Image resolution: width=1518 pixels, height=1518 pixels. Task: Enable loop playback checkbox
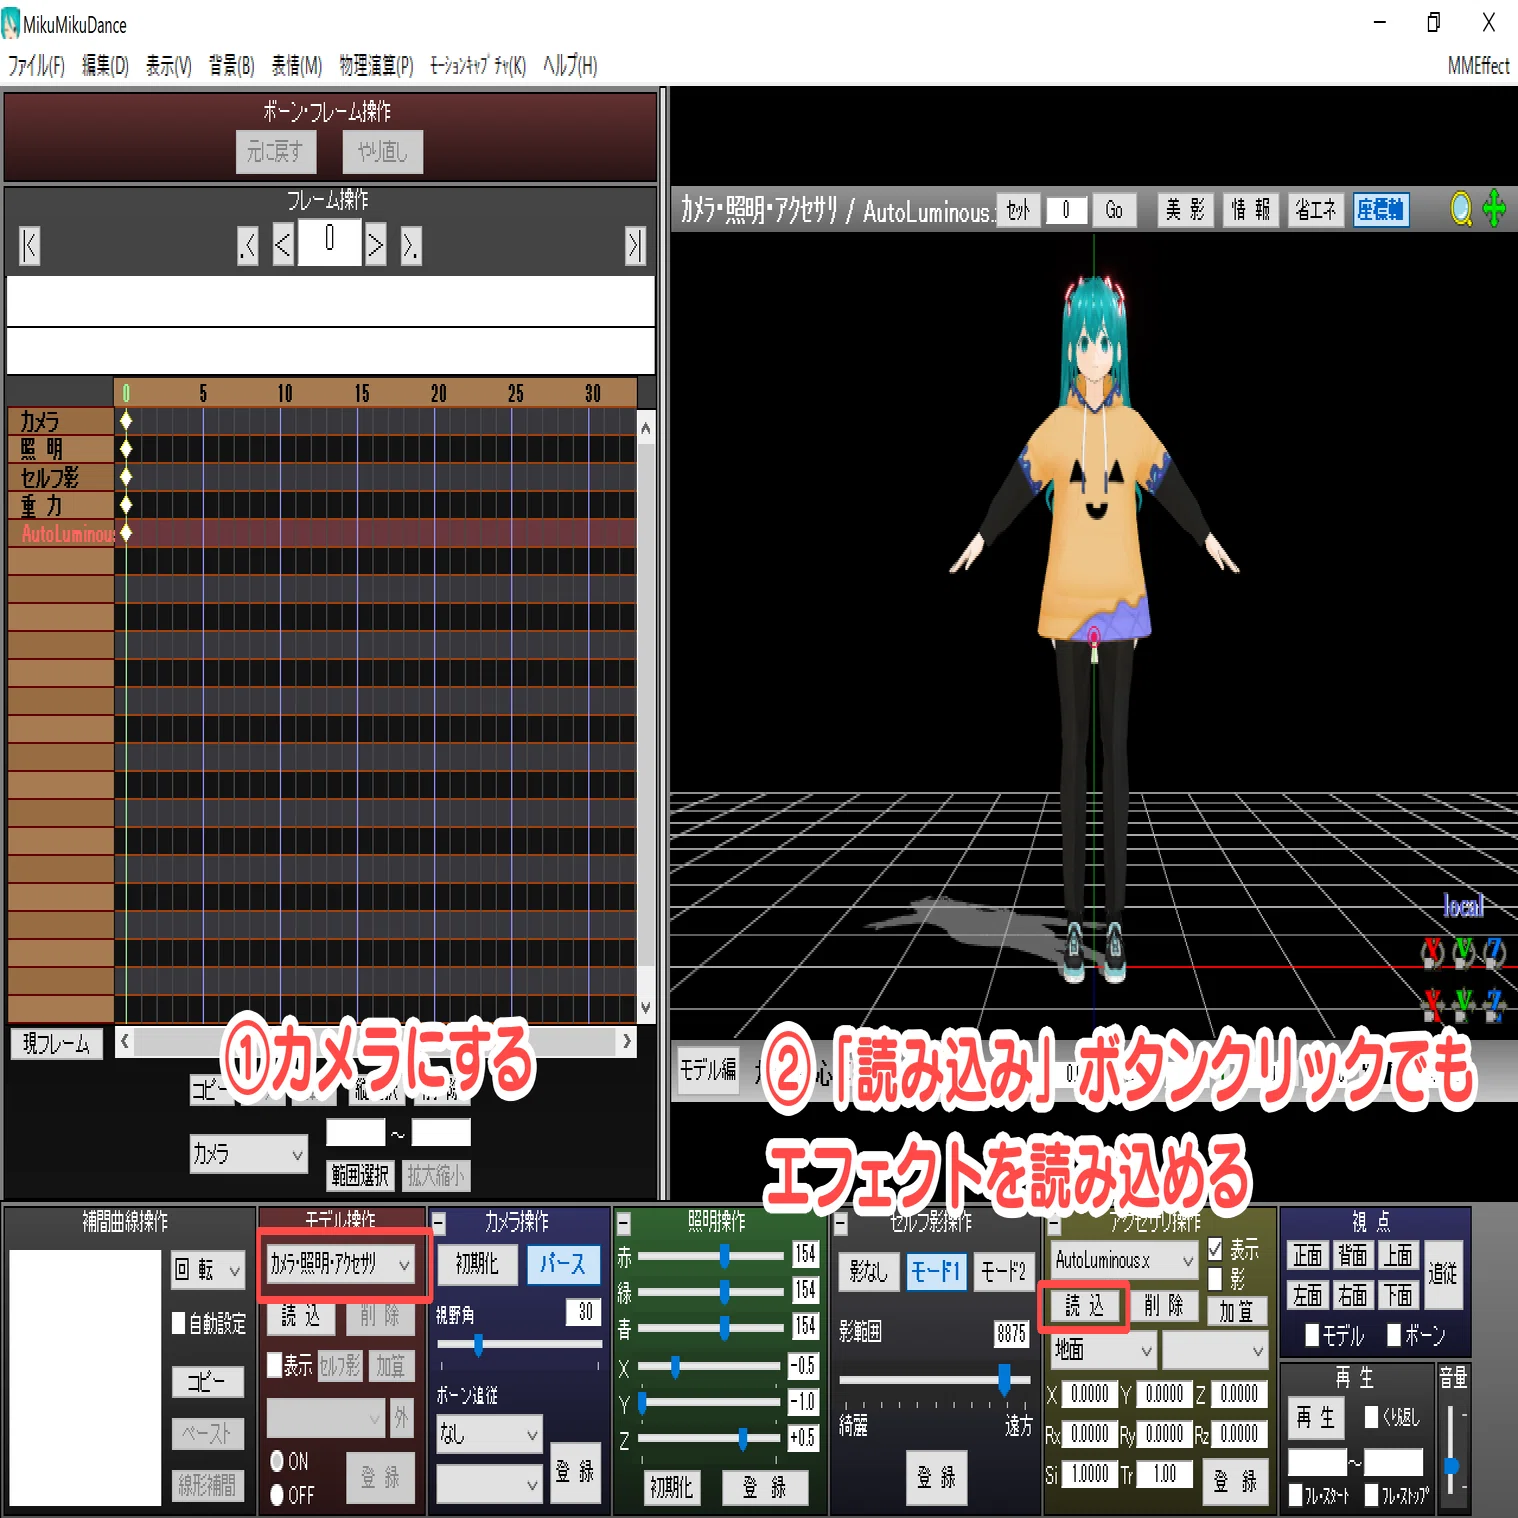tap(1372, 1417)
